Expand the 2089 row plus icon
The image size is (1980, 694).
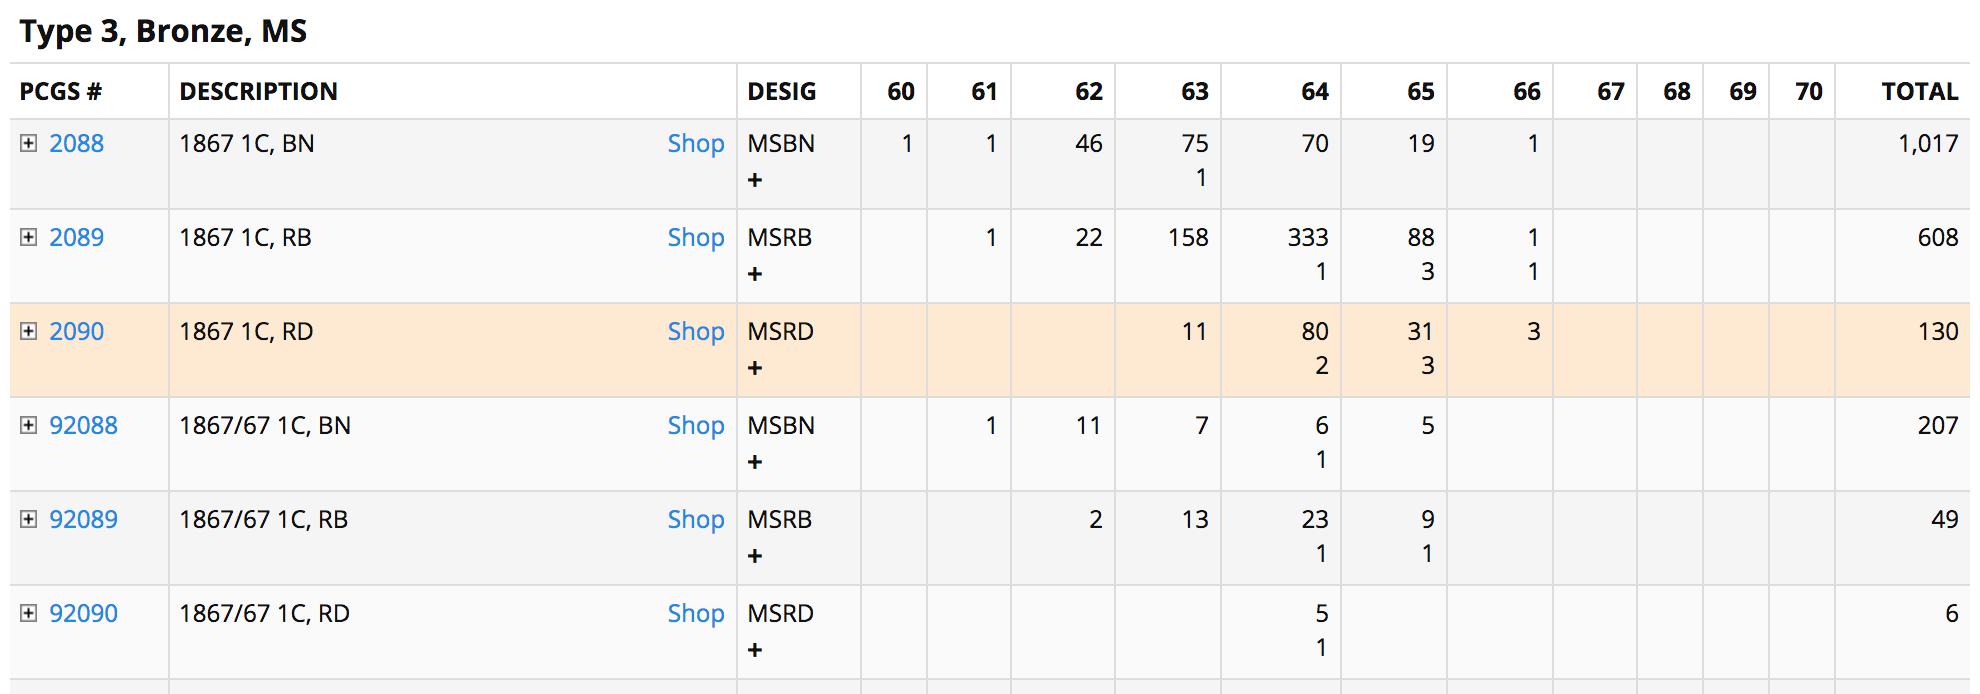[x=29, y=237]
